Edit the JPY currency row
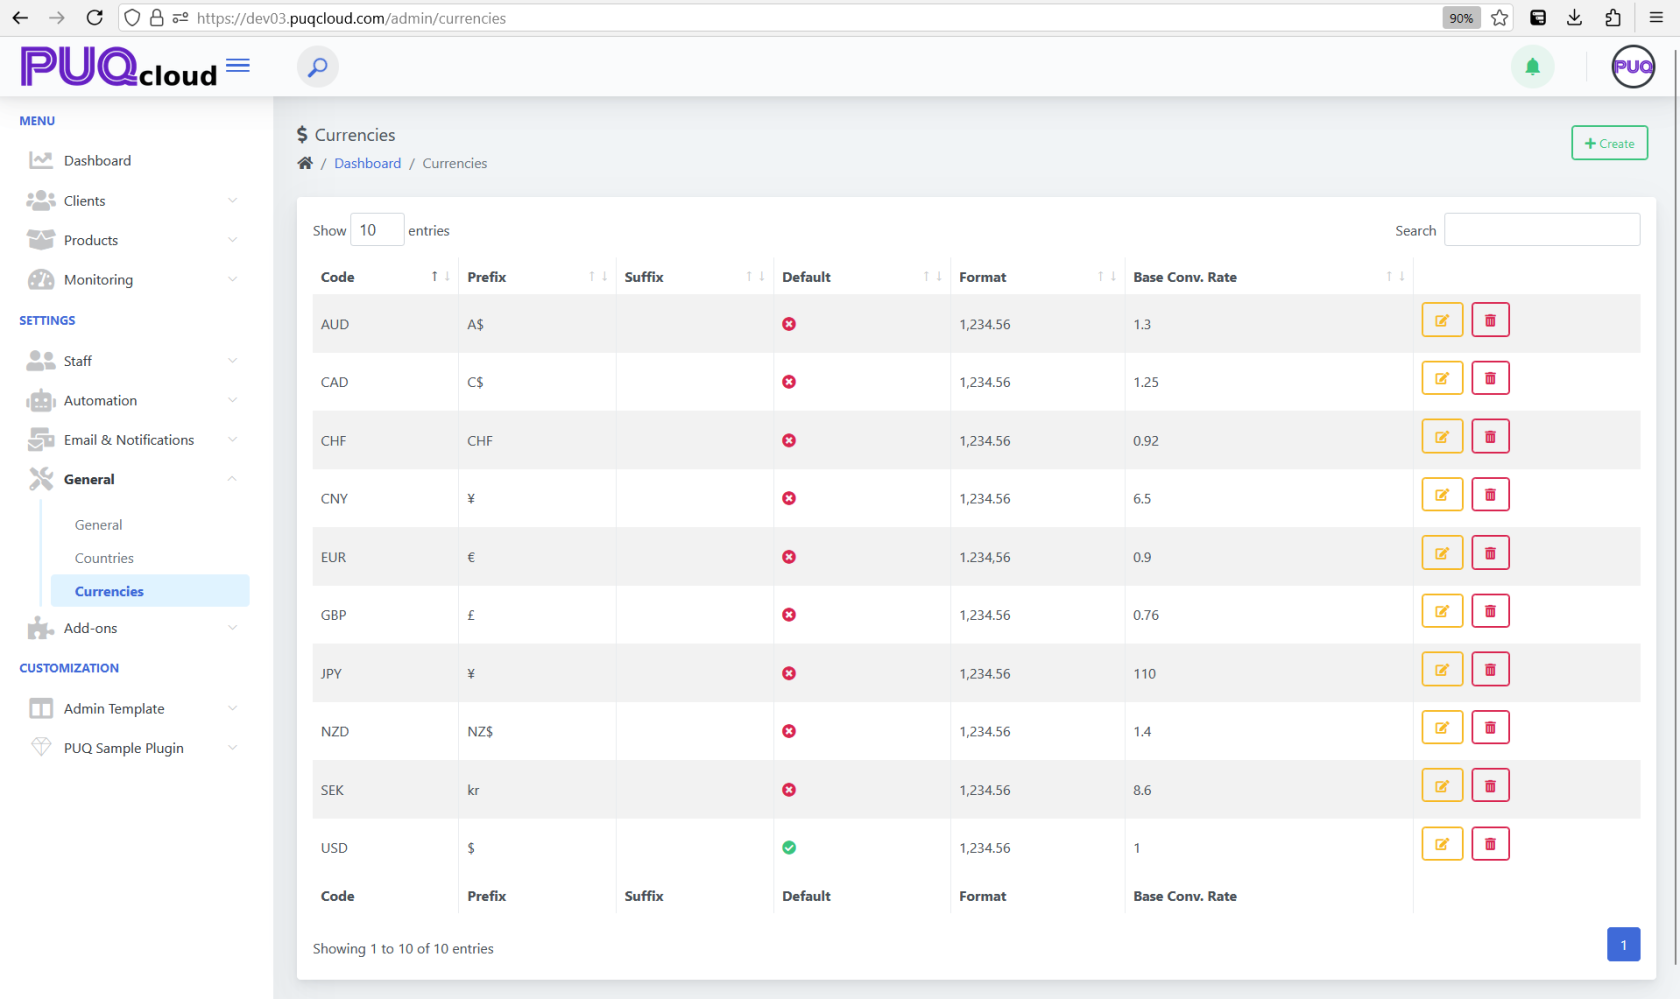This screenshot has height=999, width=1680. 1442,669
